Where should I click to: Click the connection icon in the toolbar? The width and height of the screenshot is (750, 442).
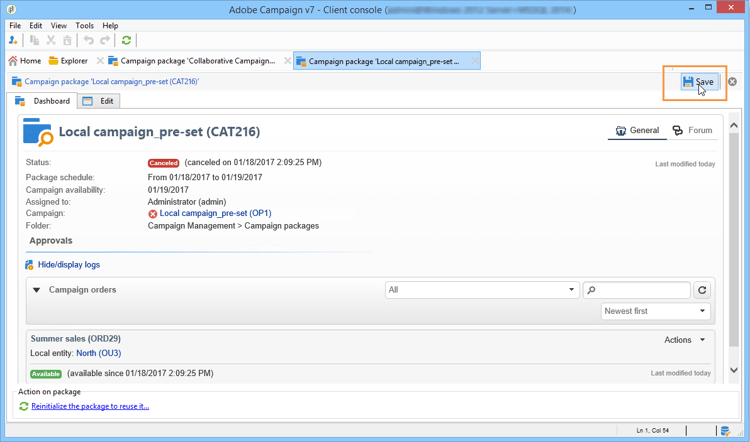(13, 40)
